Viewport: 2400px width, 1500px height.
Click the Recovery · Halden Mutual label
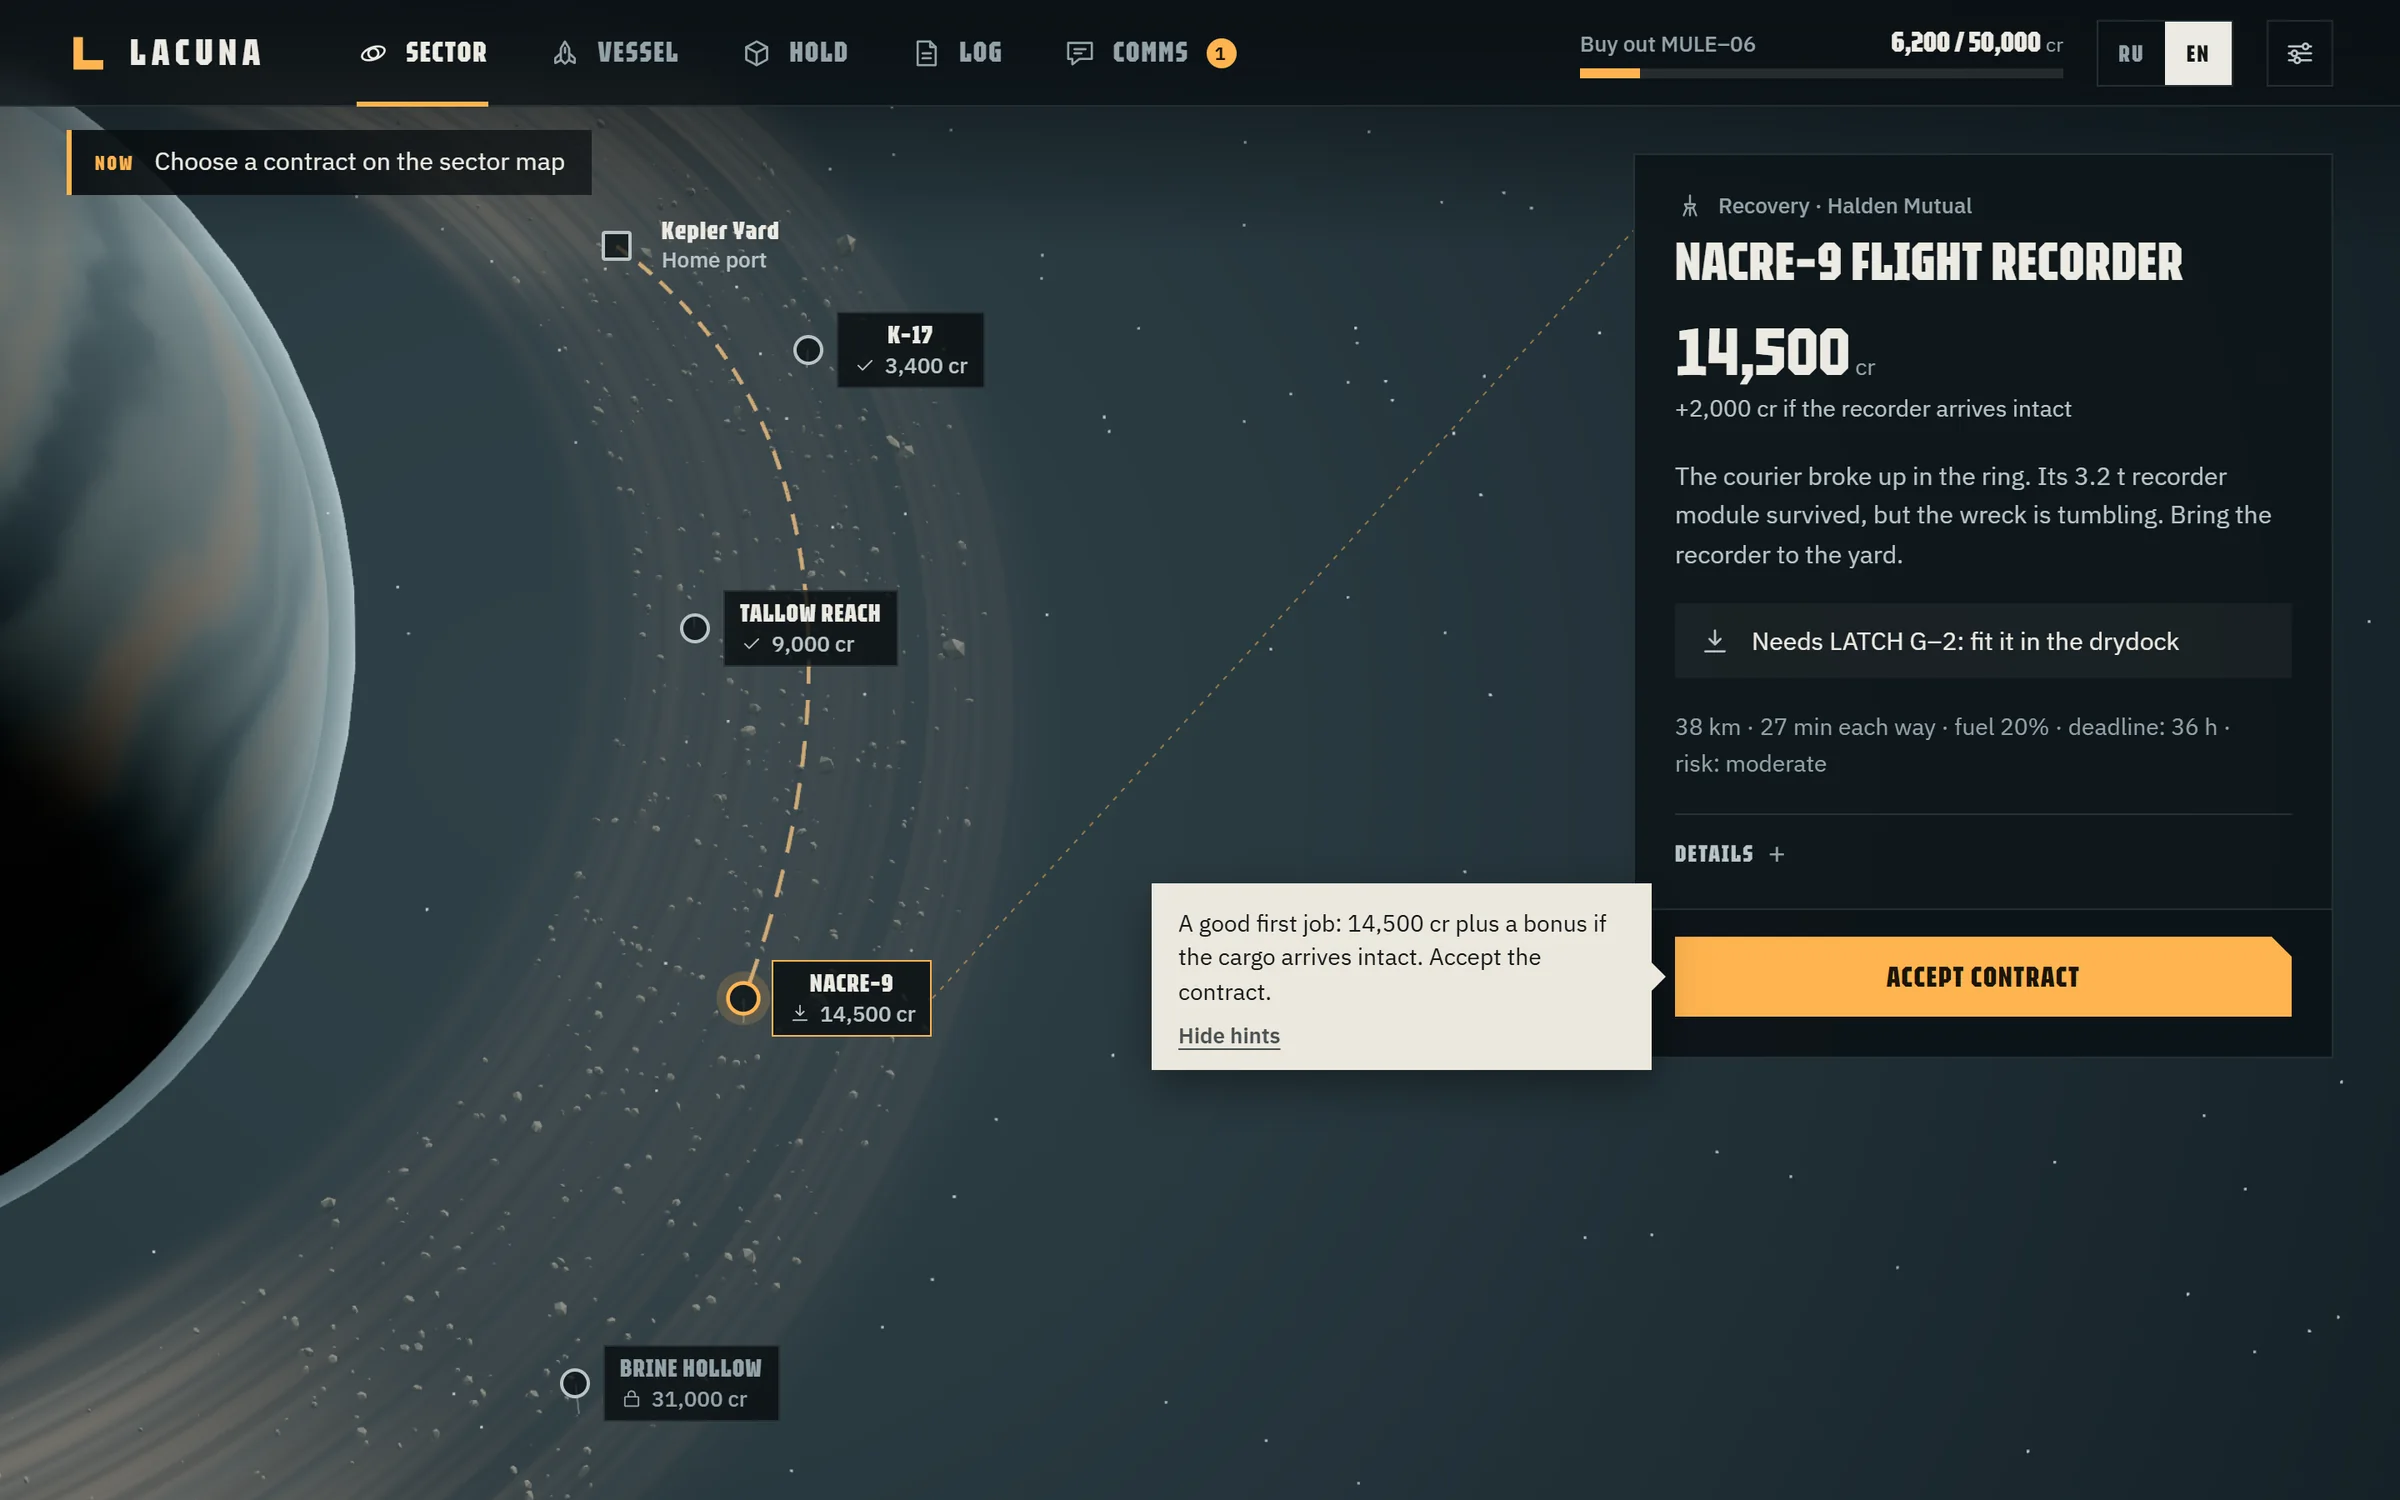[x=1845, y=206]
